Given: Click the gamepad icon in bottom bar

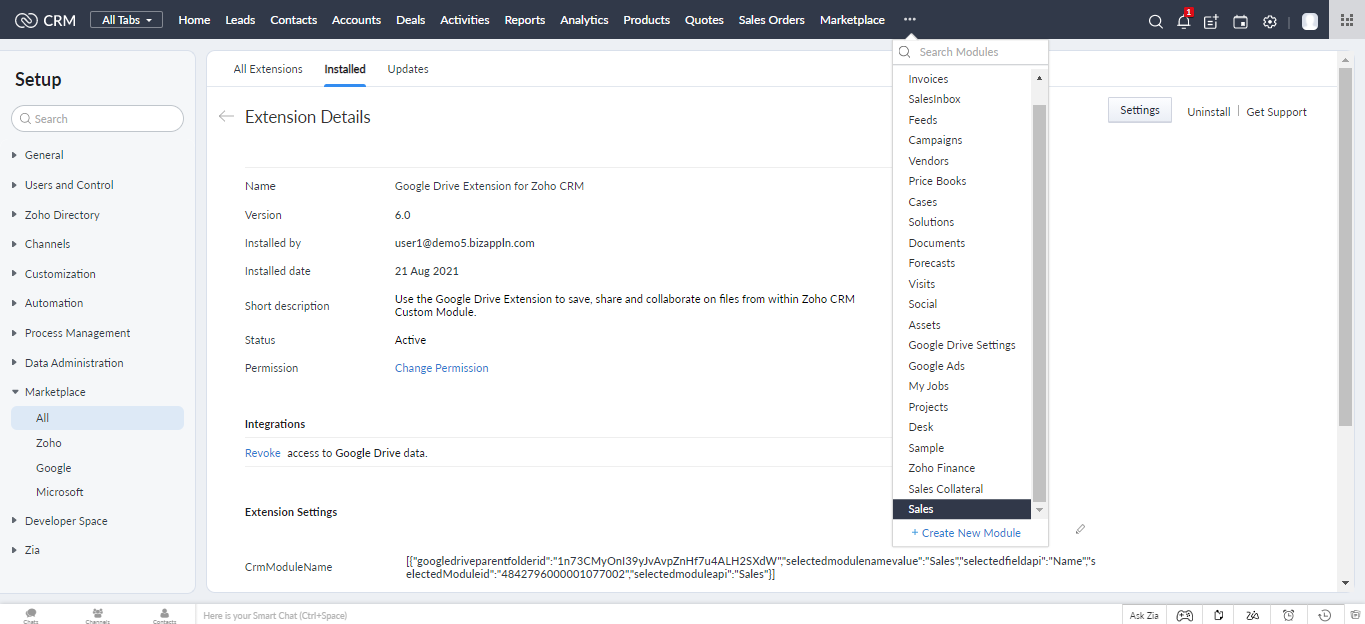Looking at the screenshot, I should pos(1183,615).
